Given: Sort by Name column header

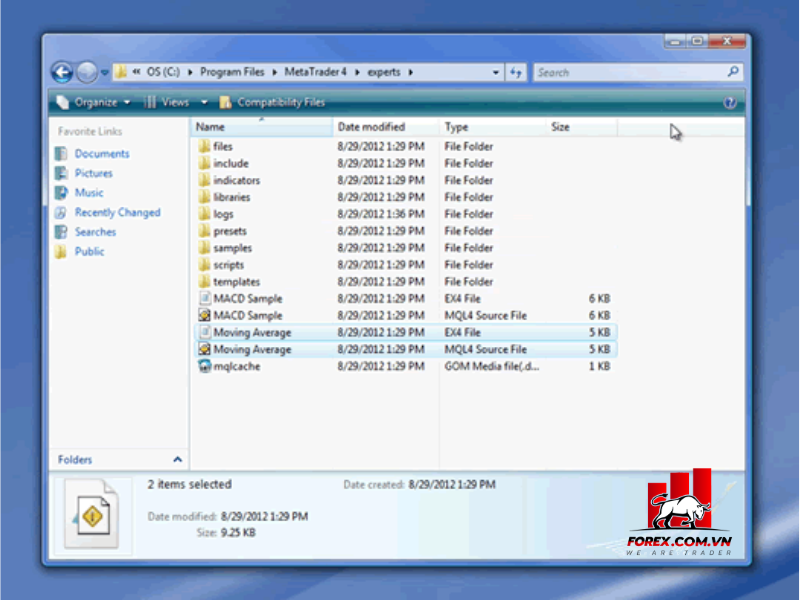Looking at the screenshot, I should tap(262, 127).
